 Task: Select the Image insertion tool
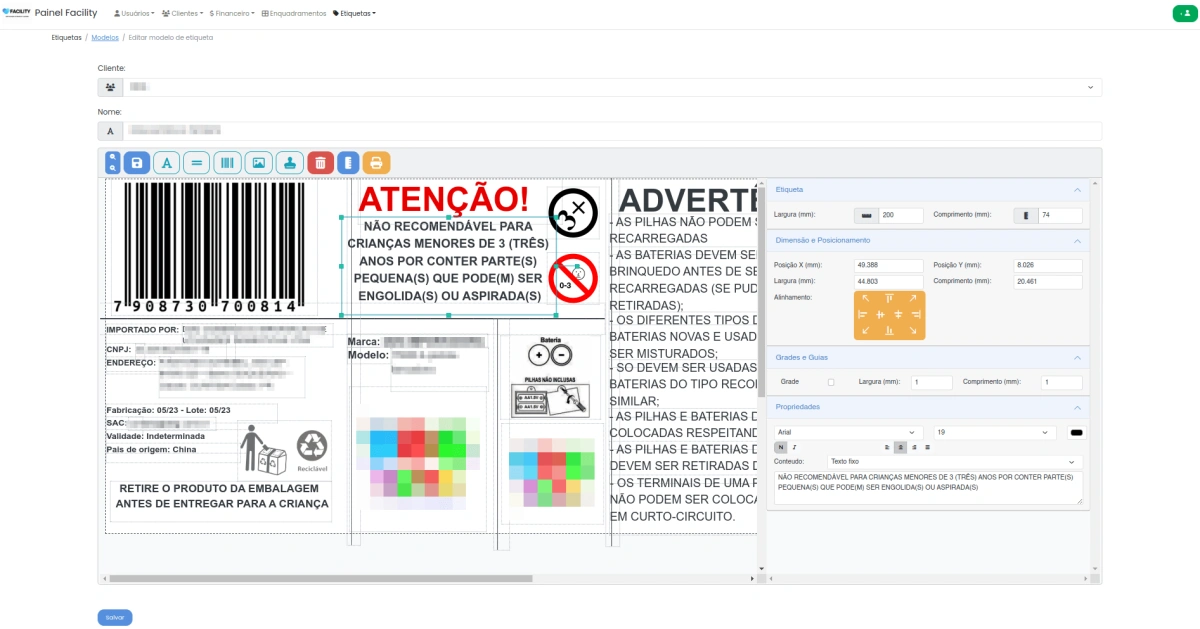point(259,161)
